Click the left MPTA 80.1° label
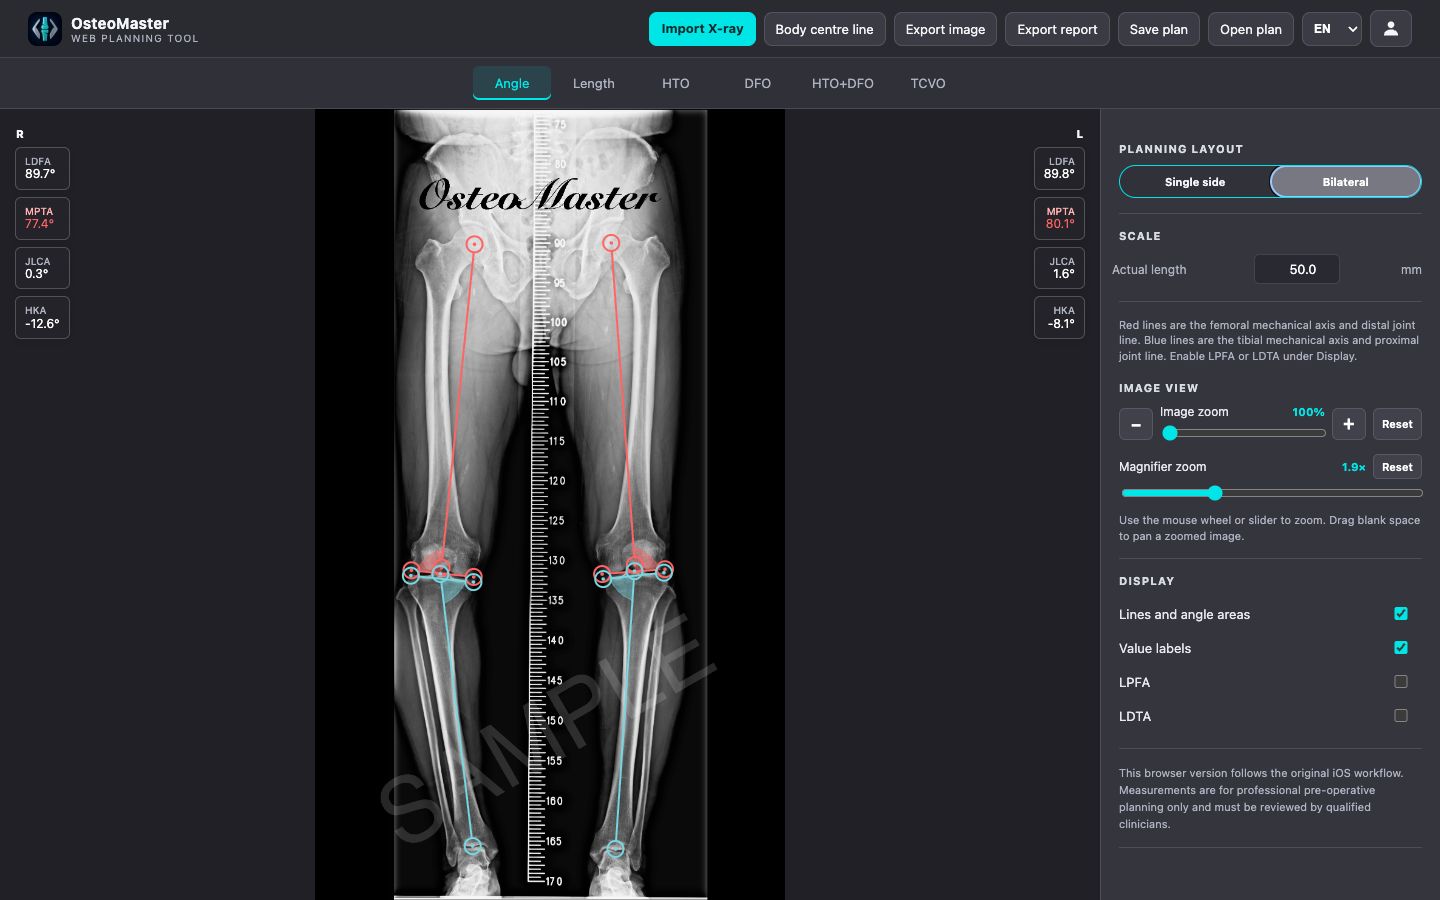This screenshot has width=1440, height=900. click(x=1059, y=218)
